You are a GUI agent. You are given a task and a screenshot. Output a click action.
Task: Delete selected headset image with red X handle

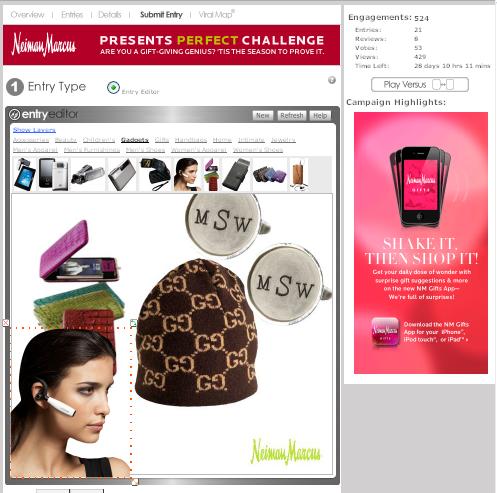6,323
